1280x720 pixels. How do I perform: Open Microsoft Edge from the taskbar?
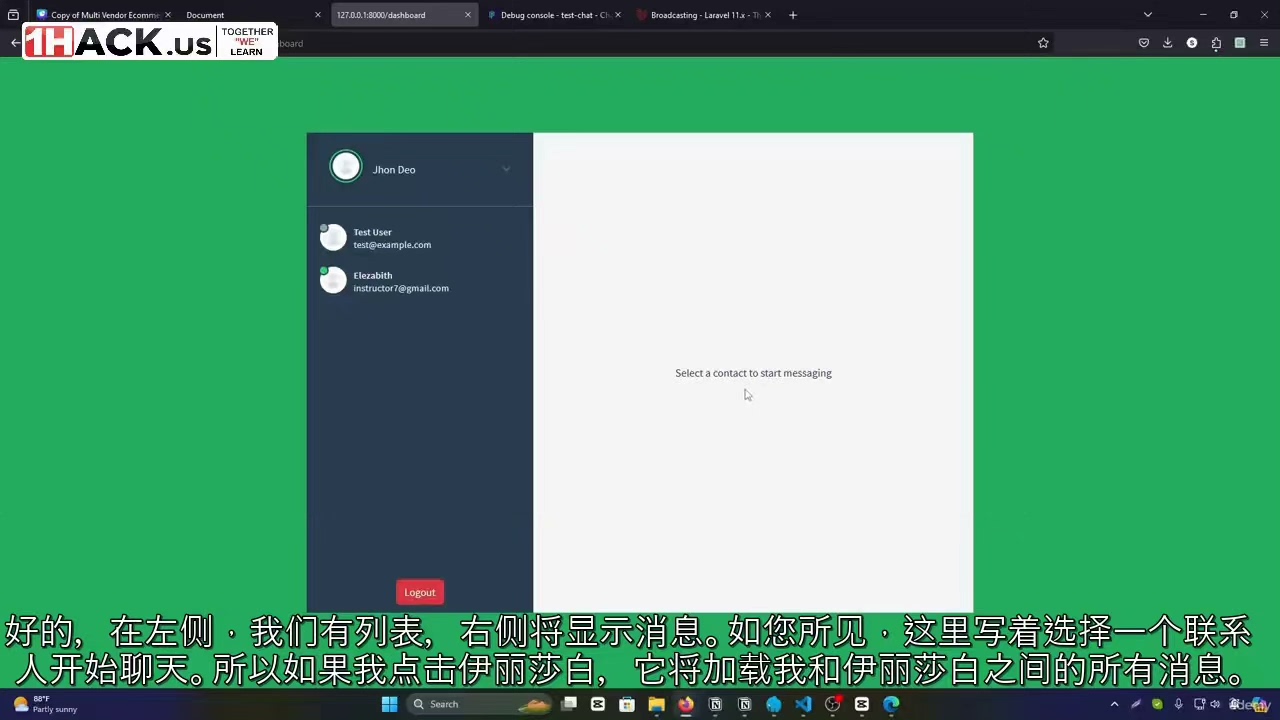coord(891,704)
